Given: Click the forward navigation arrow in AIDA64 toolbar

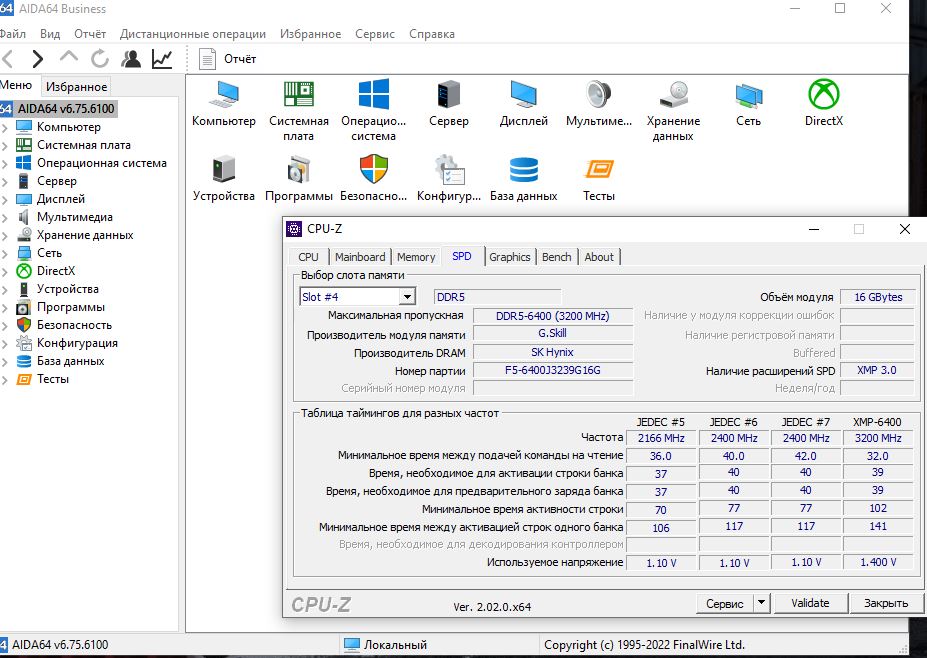Looking at the screenshot, I should click(x=37, y=59).
